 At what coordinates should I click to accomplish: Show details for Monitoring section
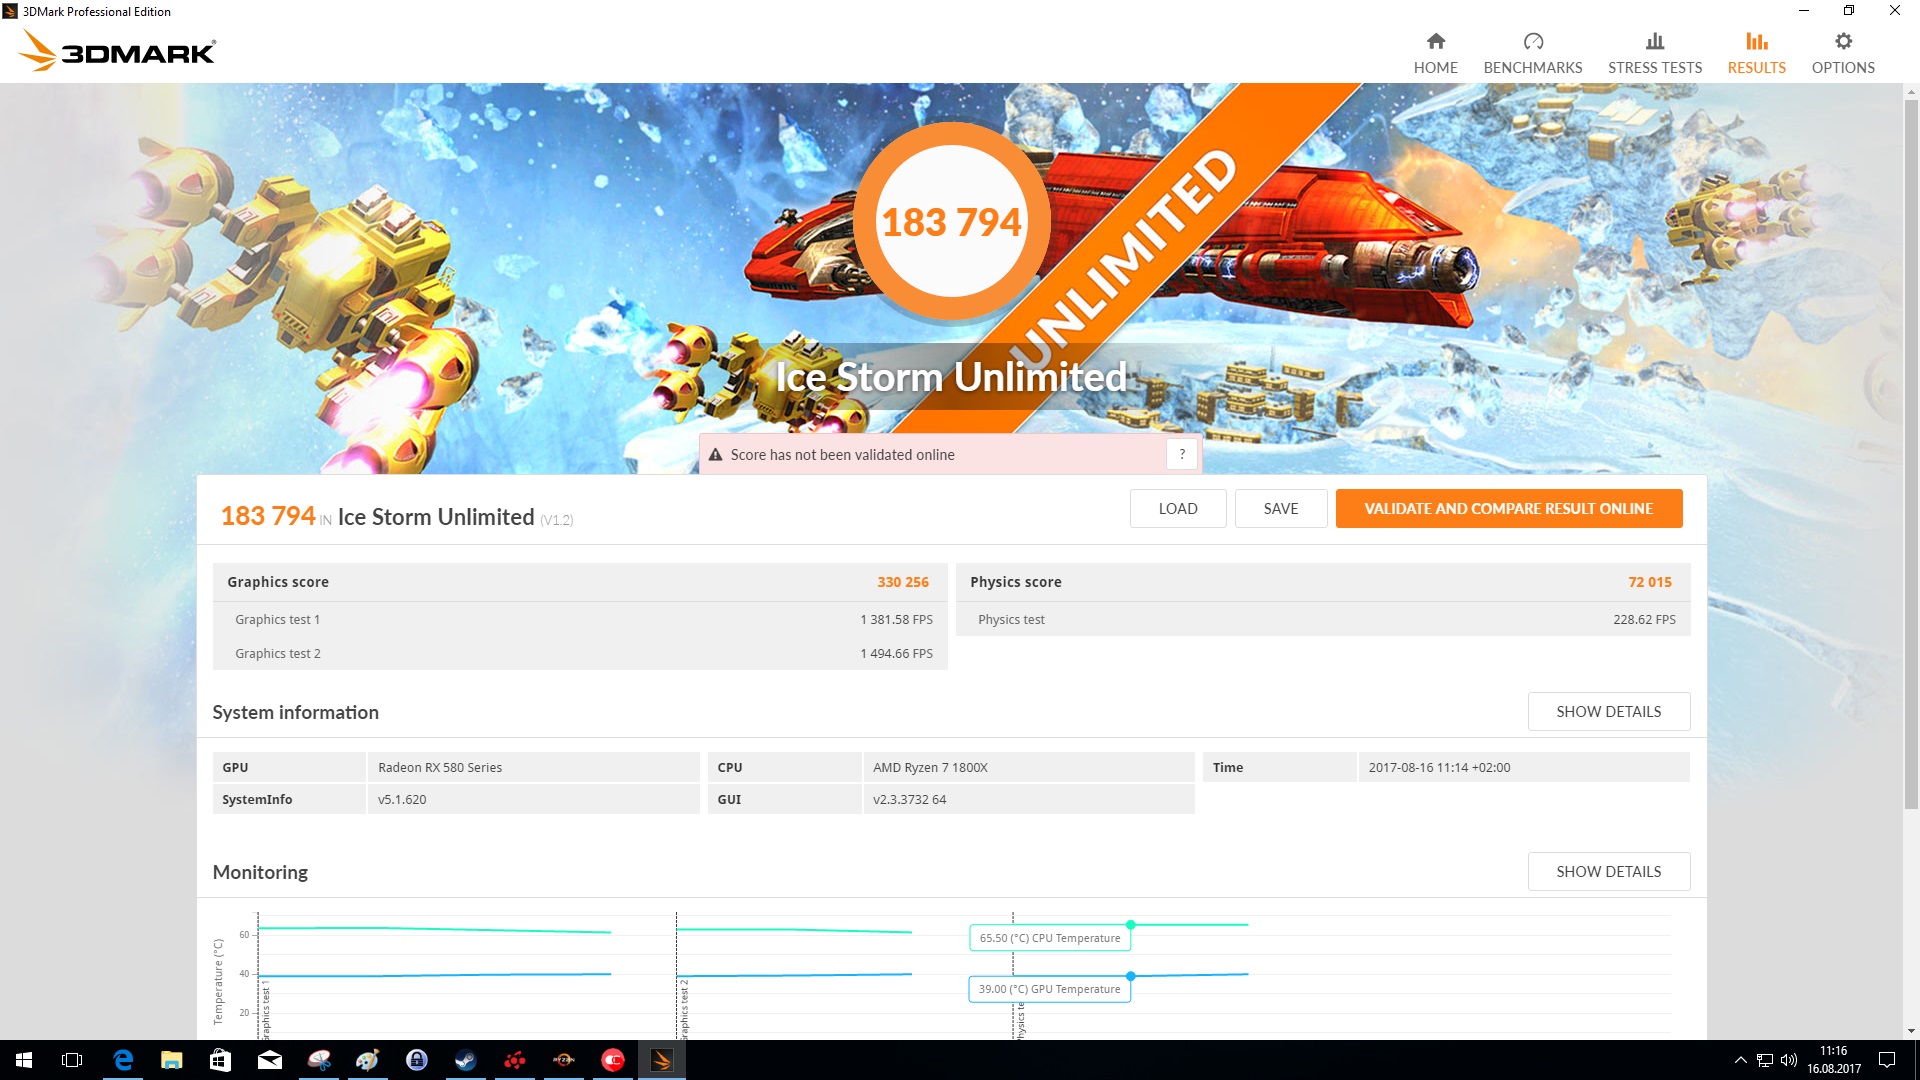click(x=1608, y=872)
